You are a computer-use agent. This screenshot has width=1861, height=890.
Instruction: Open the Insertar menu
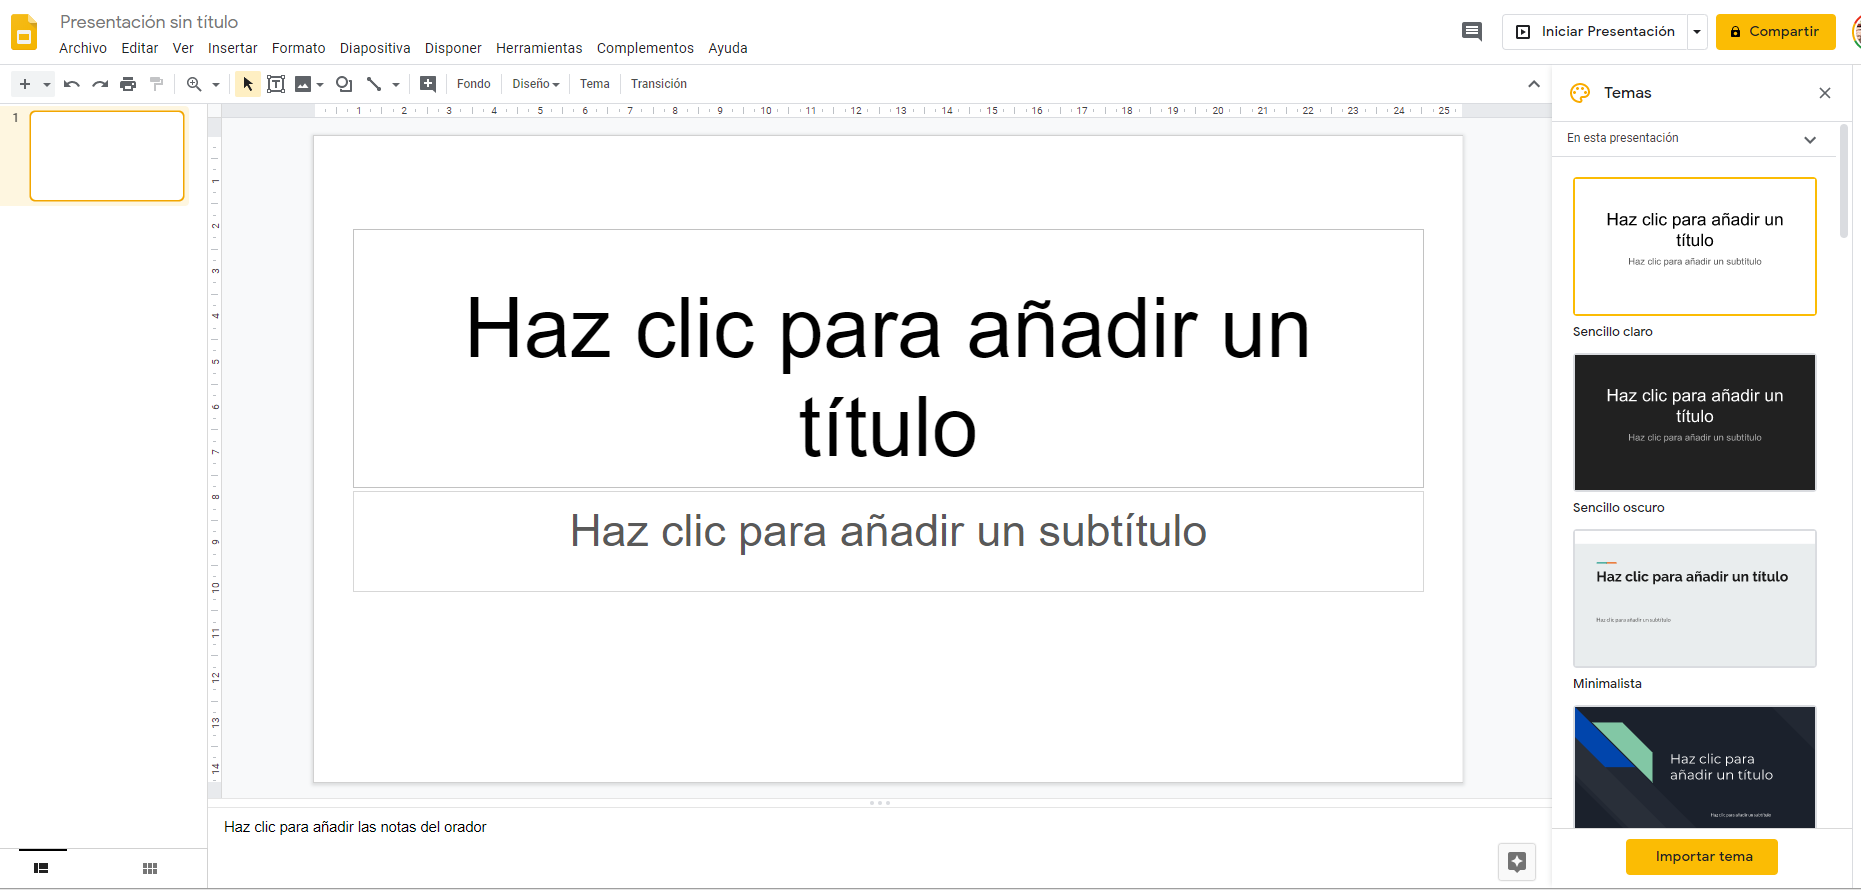coord(233,48)
